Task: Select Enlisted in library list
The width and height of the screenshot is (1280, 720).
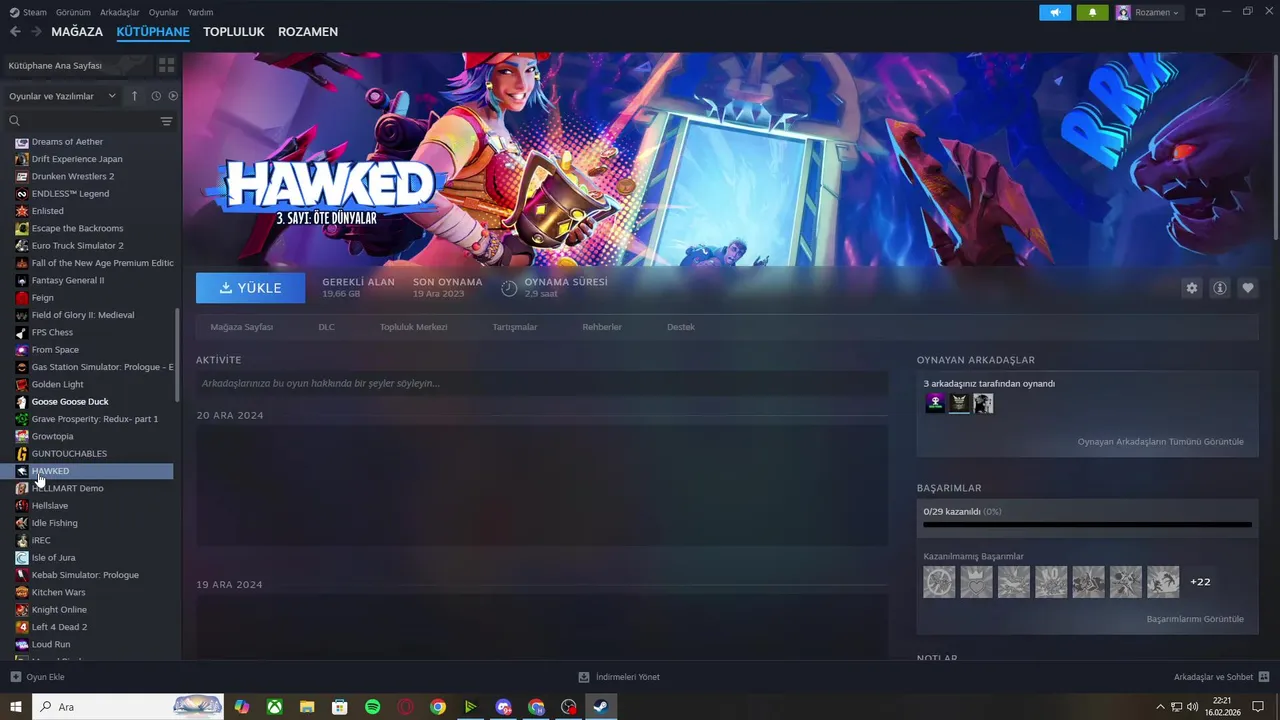Action: 94,211
